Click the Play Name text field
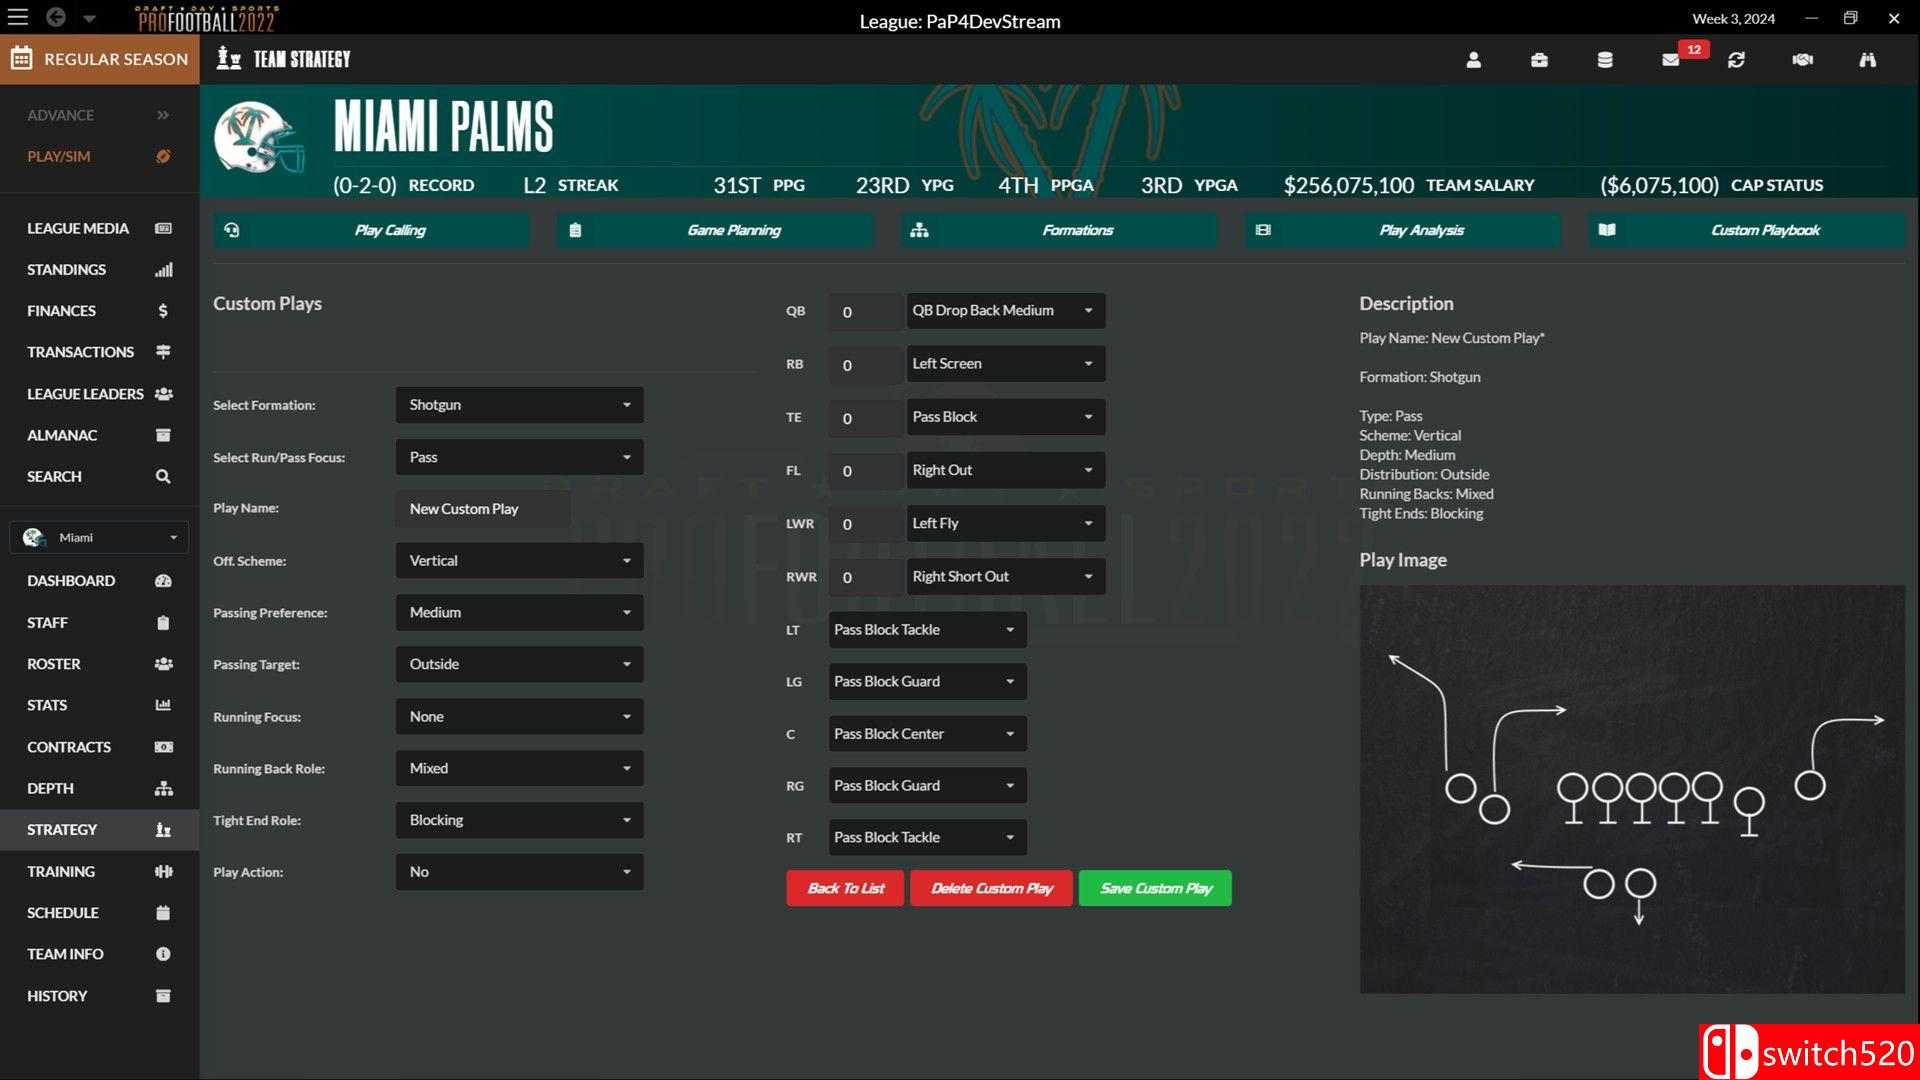The image size is (1920, 1080). [x=483, y=509]
